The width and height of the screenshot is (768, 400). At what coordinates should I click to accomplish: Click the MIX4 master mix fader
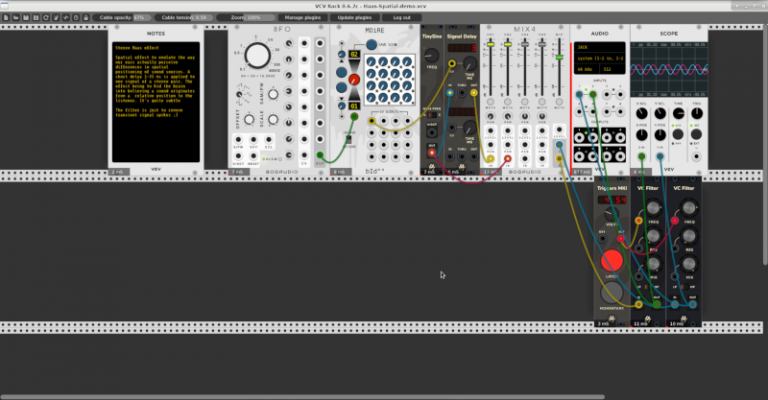pos(559,57)
